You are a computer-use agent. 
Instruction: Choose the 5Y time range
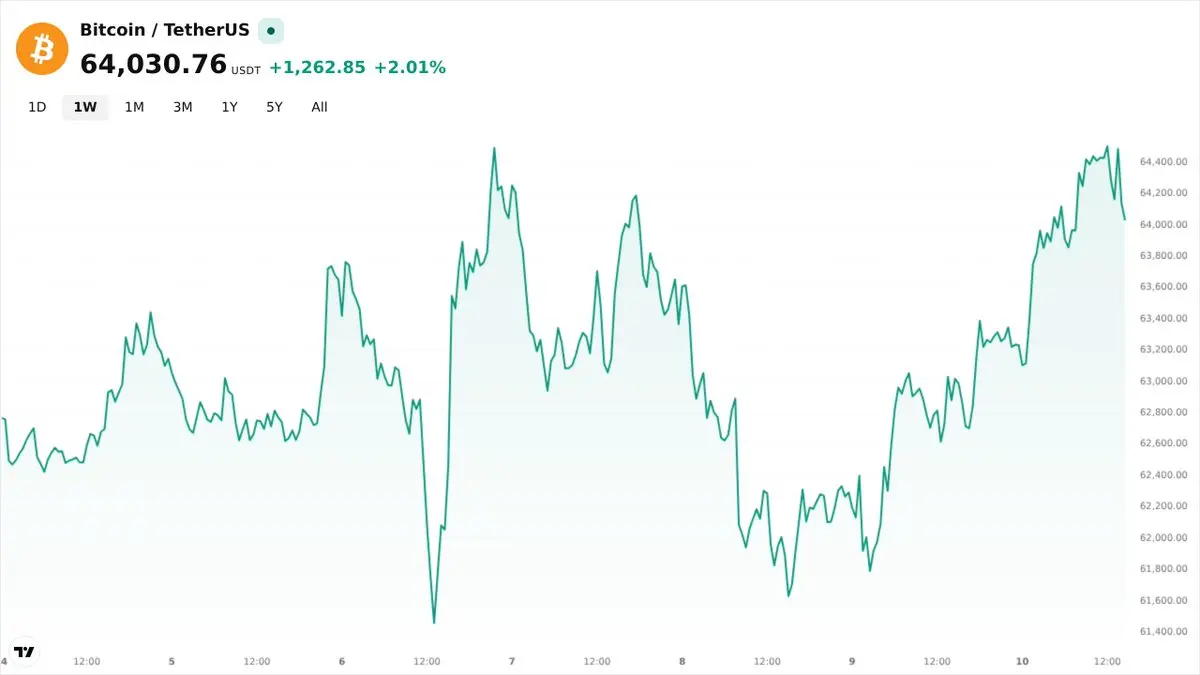click(274, 107)
